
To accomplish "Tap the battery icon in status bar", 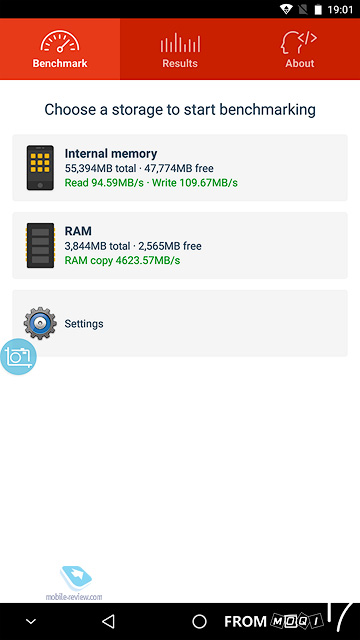I will coord(318,9).
